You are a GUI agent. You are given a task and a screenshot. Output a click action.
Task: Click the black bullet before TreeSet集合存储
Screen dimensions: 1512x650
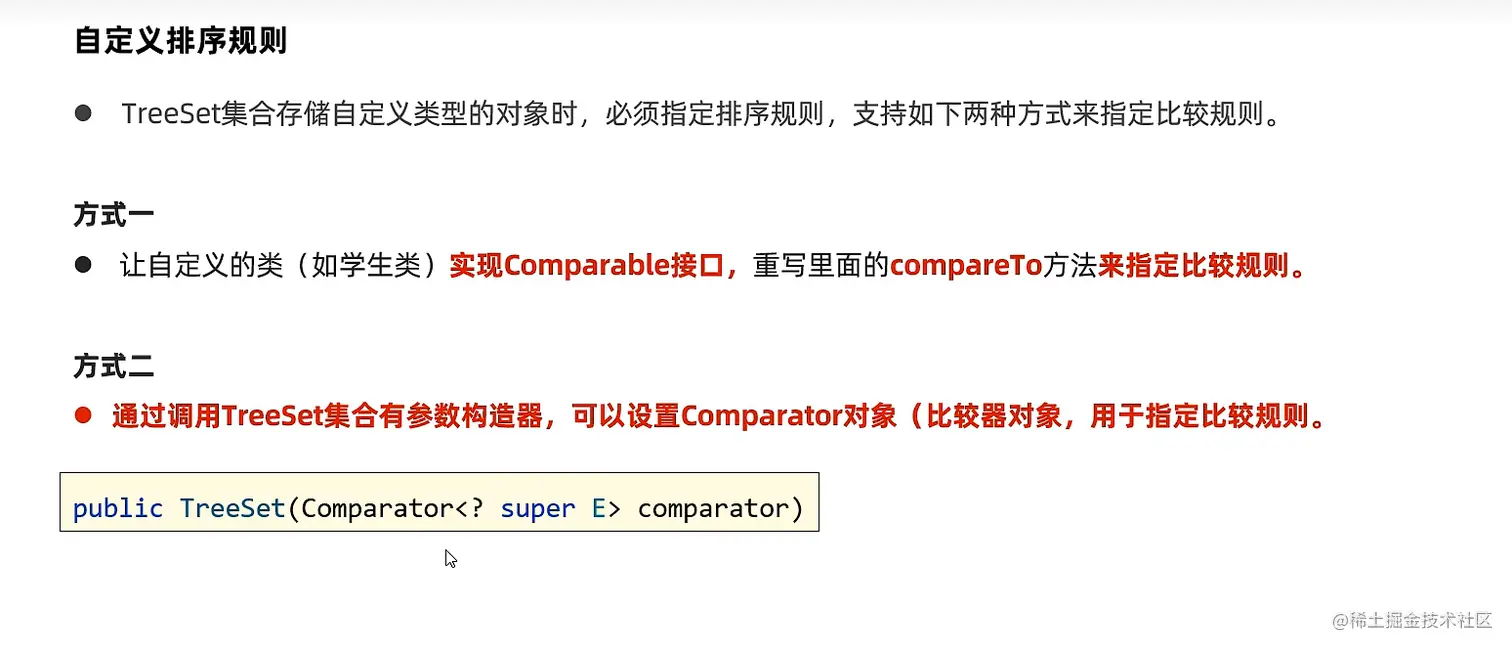click(83, 113)
